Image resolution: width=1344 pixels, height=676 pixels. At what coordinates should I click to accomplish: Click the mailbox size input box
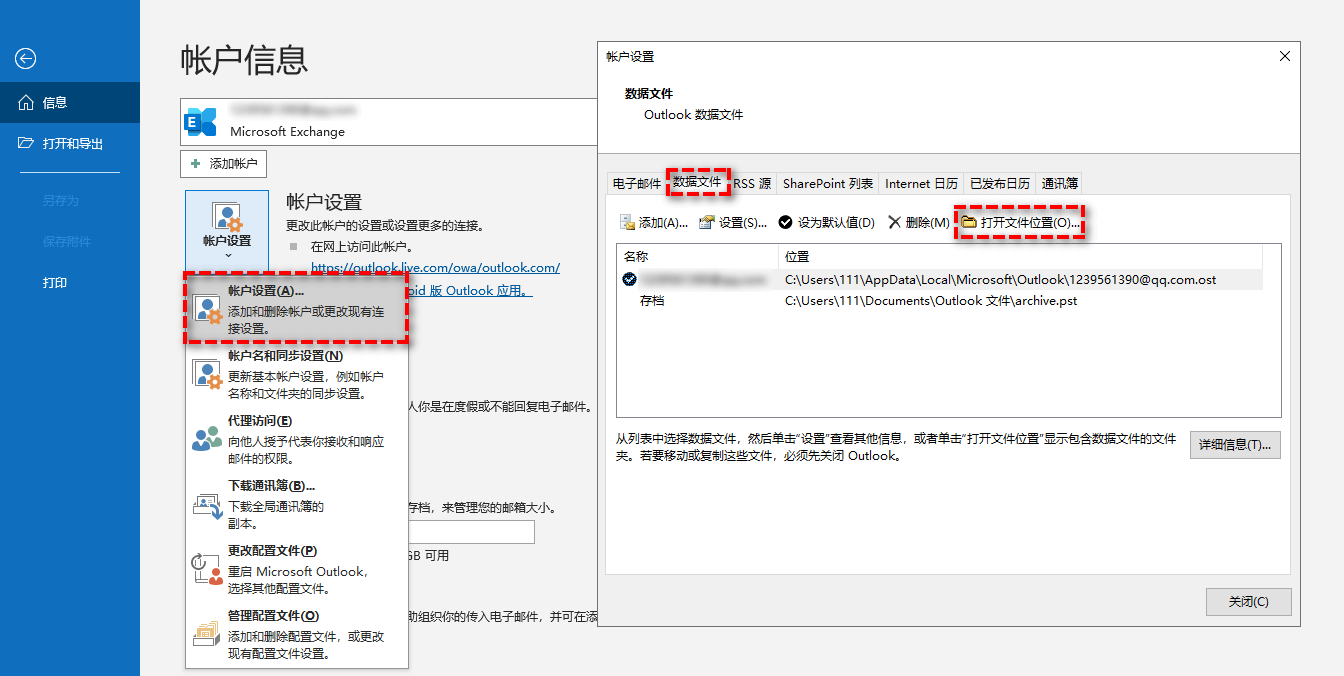(x=471, y=532)
